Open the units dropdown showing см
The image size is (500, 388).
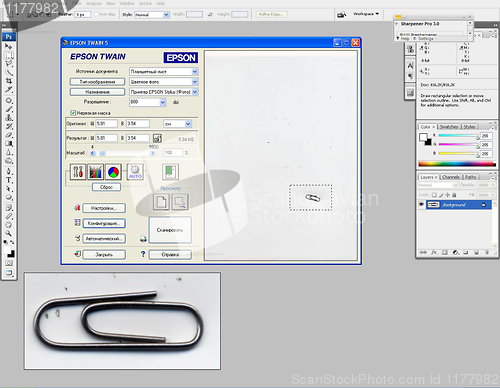(x=188, y=124)
